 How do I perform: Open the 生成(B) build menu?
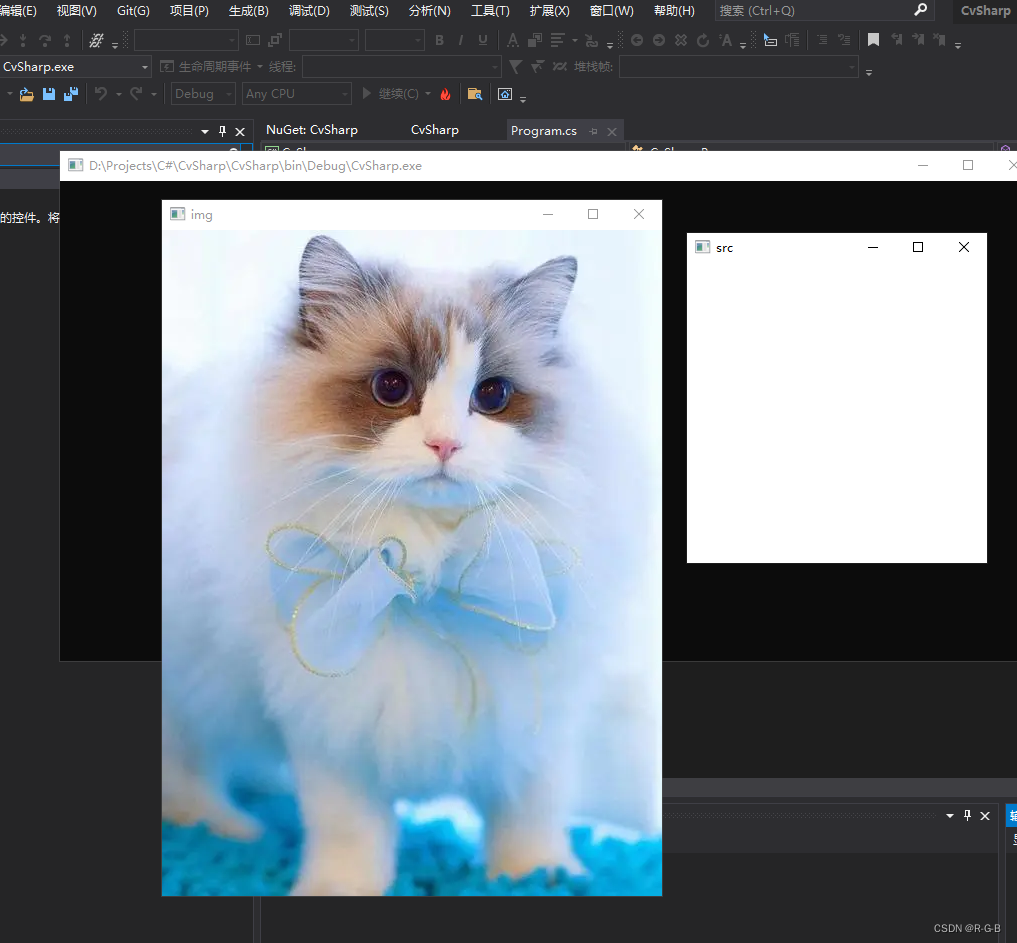tap(248, 11)
